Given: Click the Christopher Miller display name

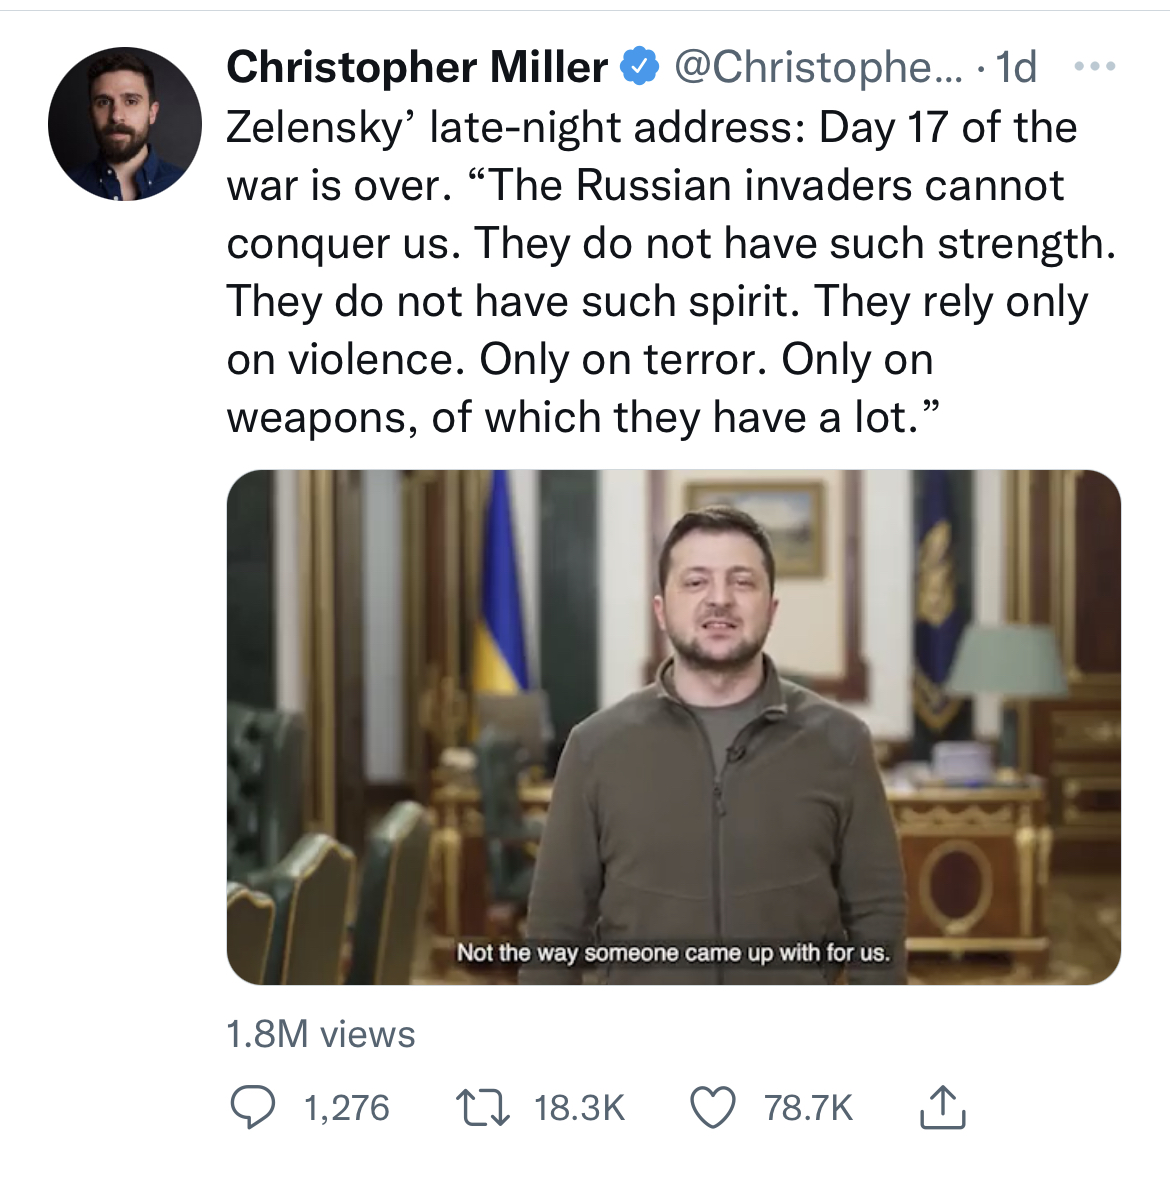Looking at the screenshot, I should [417, 67].
